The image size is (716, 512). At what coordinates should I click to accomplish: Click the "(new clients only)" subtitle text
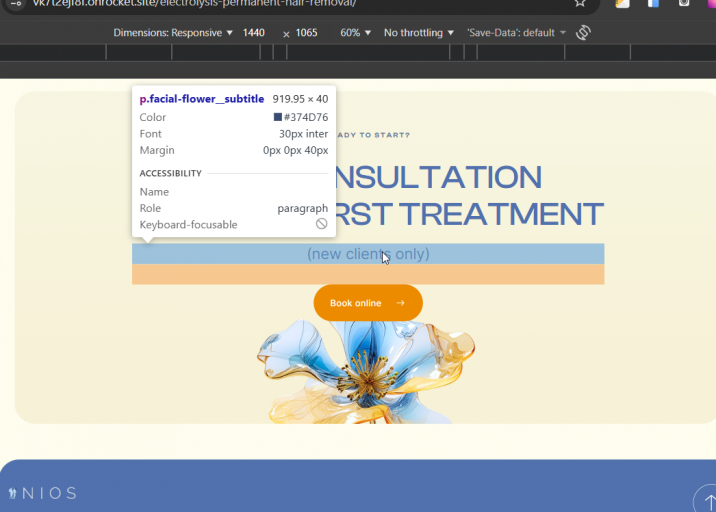[x=368, y=254]
